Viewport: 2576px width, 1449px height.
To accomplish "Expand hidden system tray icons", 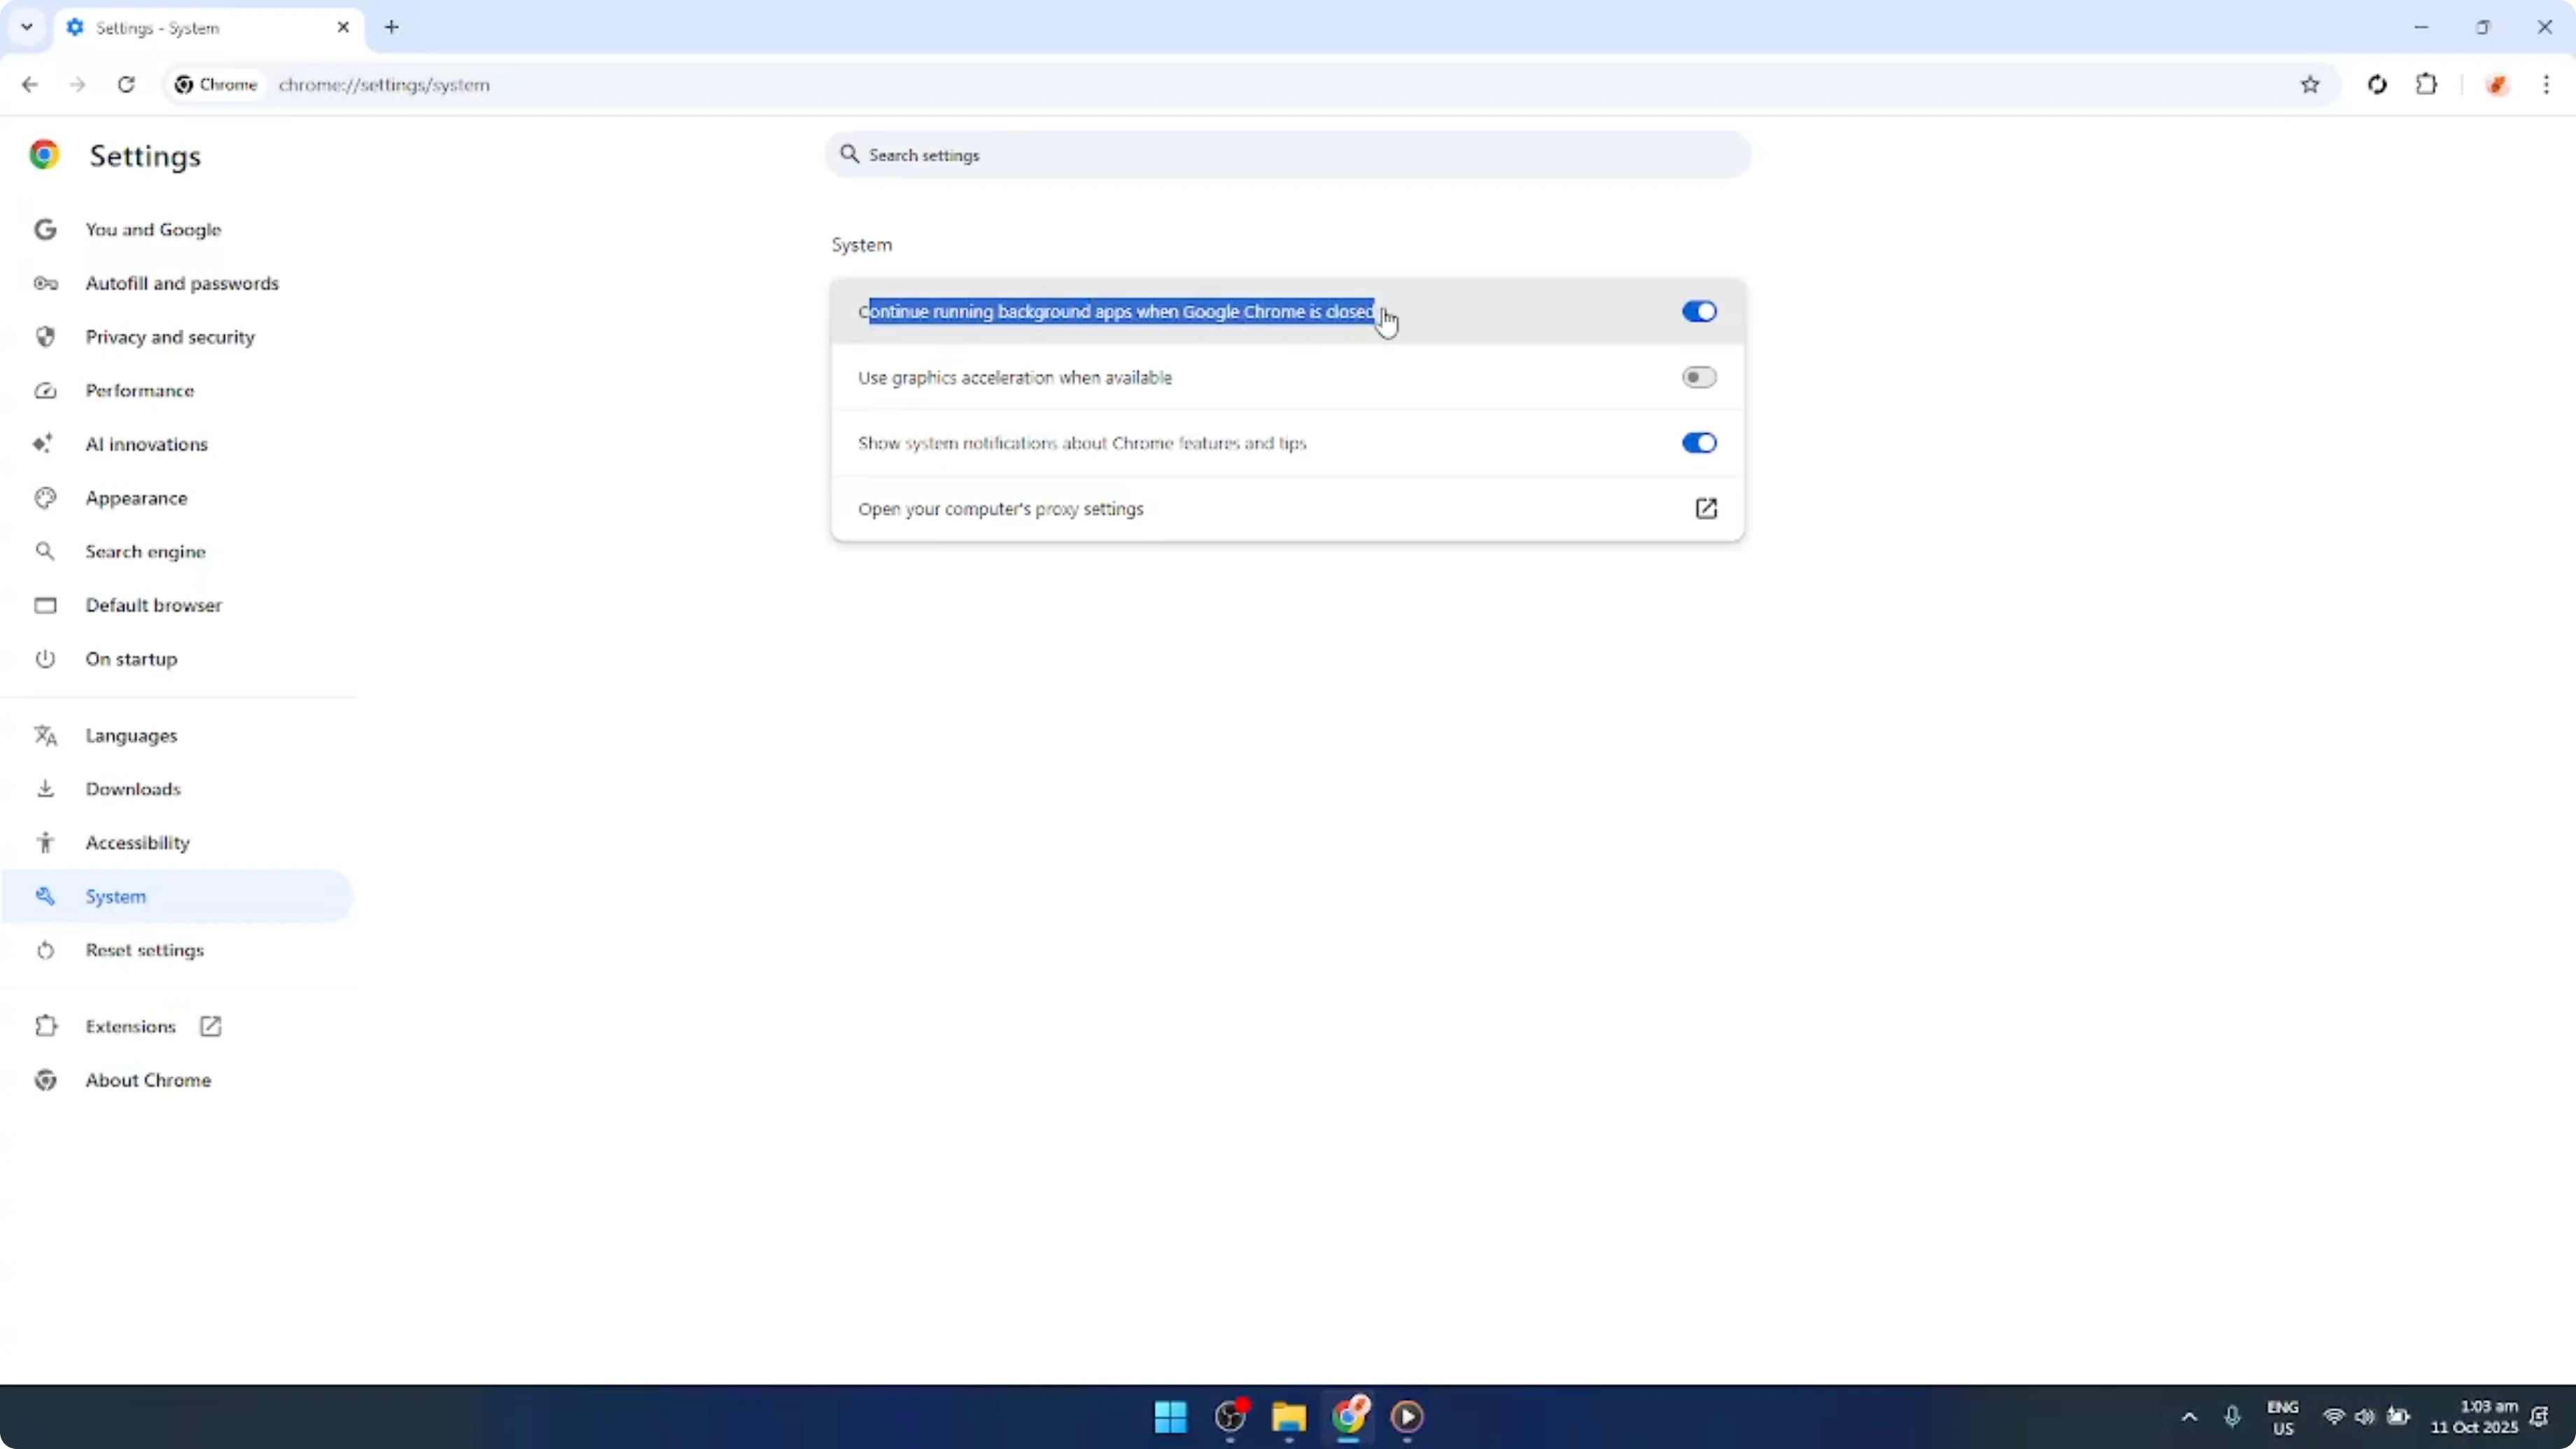I will coord(2189,1417).
